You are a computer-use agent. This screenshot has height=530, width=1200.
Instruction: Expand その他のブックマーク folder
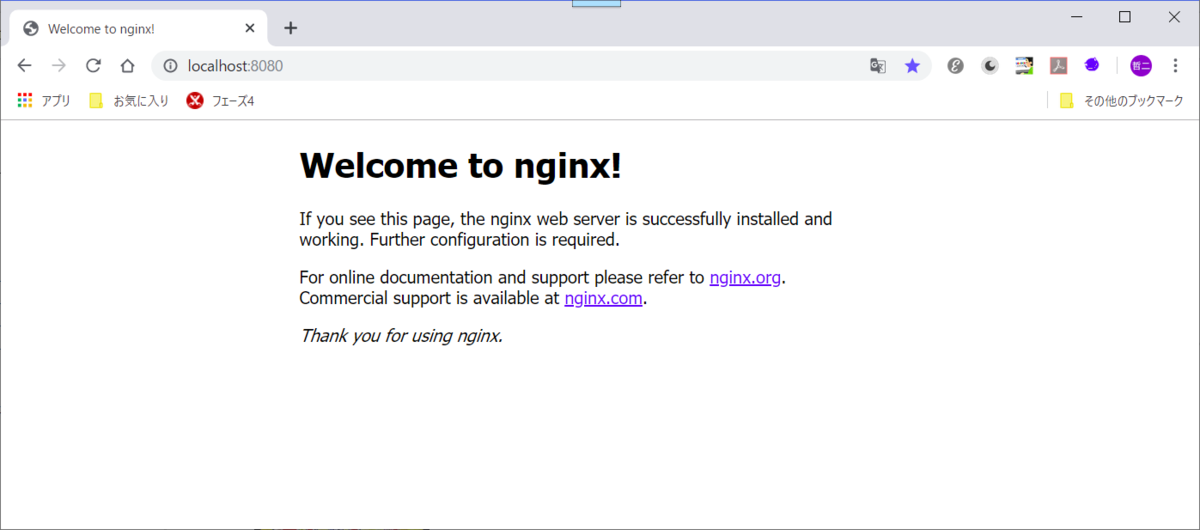[1121, 100]
